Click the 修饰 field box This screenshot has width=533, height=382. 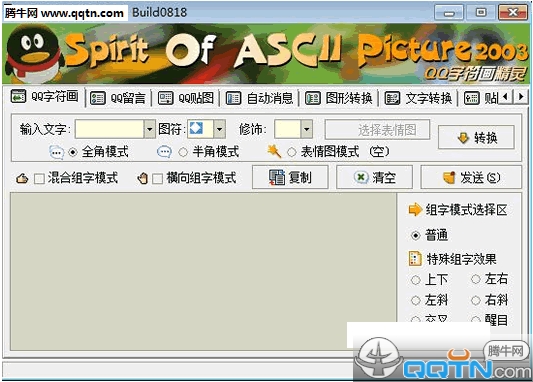click(287, 129)
